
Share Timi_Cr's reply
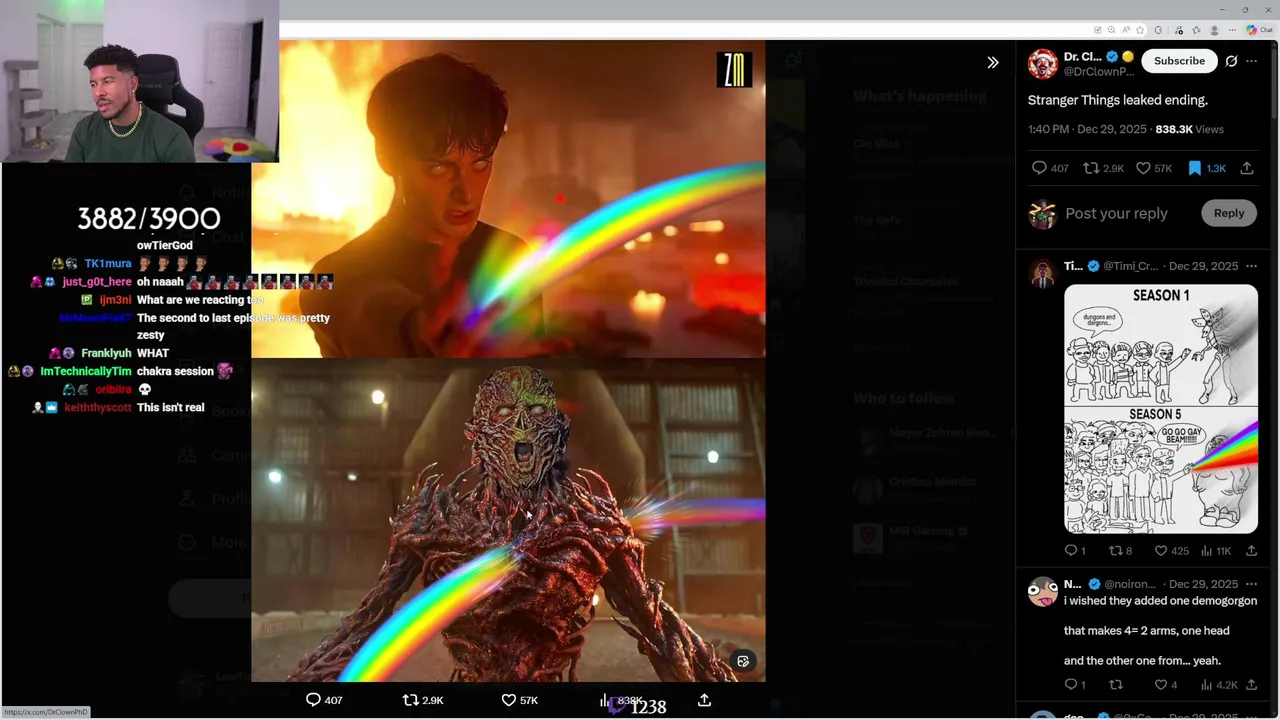[x=1251, y=551]
